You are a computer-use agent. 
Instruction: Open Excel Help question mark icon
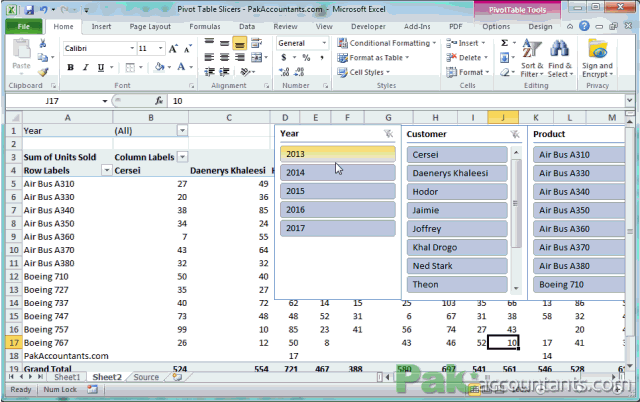(584, 26)
